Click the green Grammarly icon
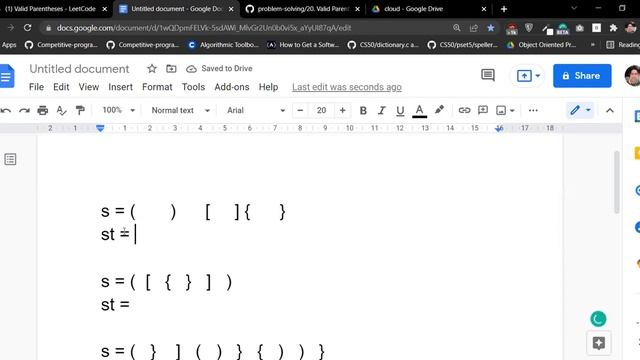 598,319
